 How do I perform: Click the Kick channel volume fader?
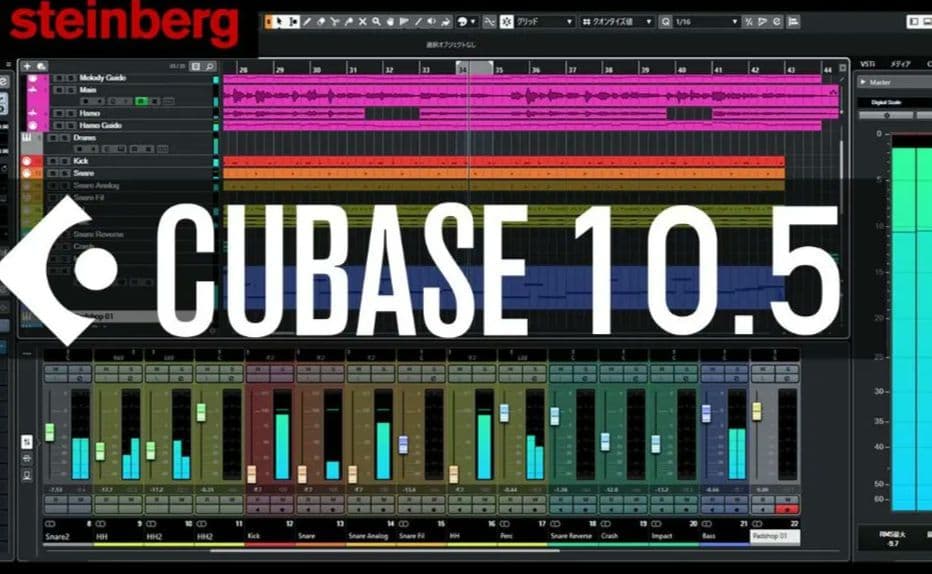[251, 474]
